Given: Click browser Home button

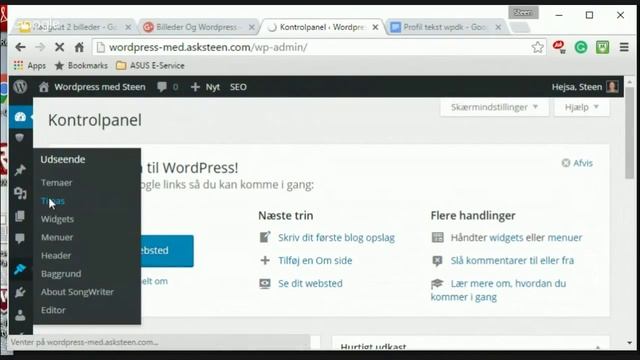Looking at the screenshot, I should (79, 47).
